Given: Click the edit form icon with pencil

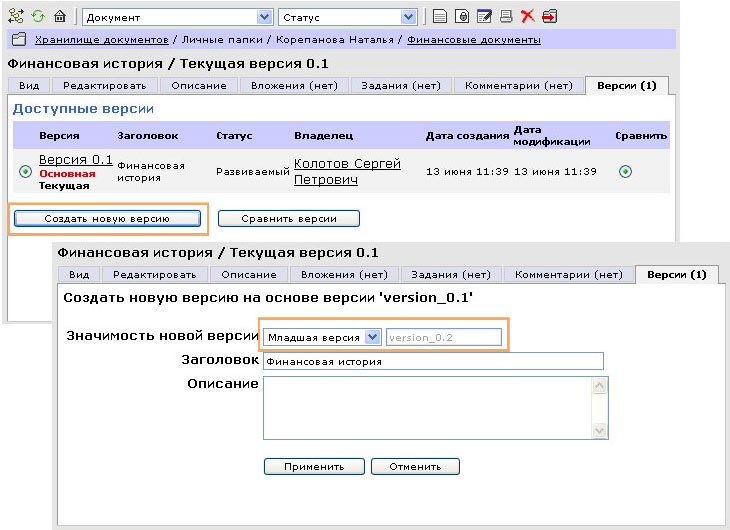Looking at the screenshot, I should coord(484,17).
